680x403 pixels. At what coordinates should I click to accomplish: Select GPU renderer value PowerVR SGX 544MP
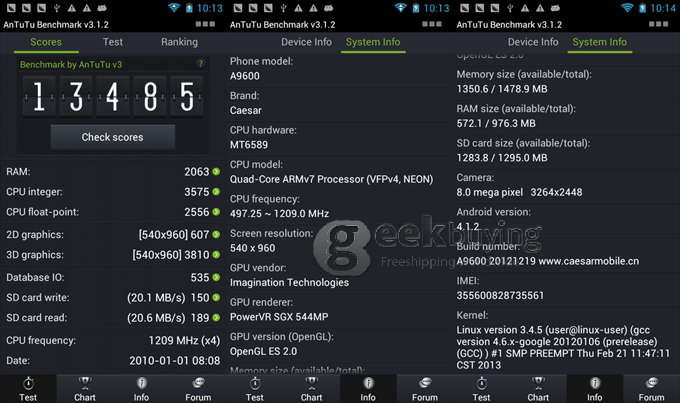tap(279, 317)
